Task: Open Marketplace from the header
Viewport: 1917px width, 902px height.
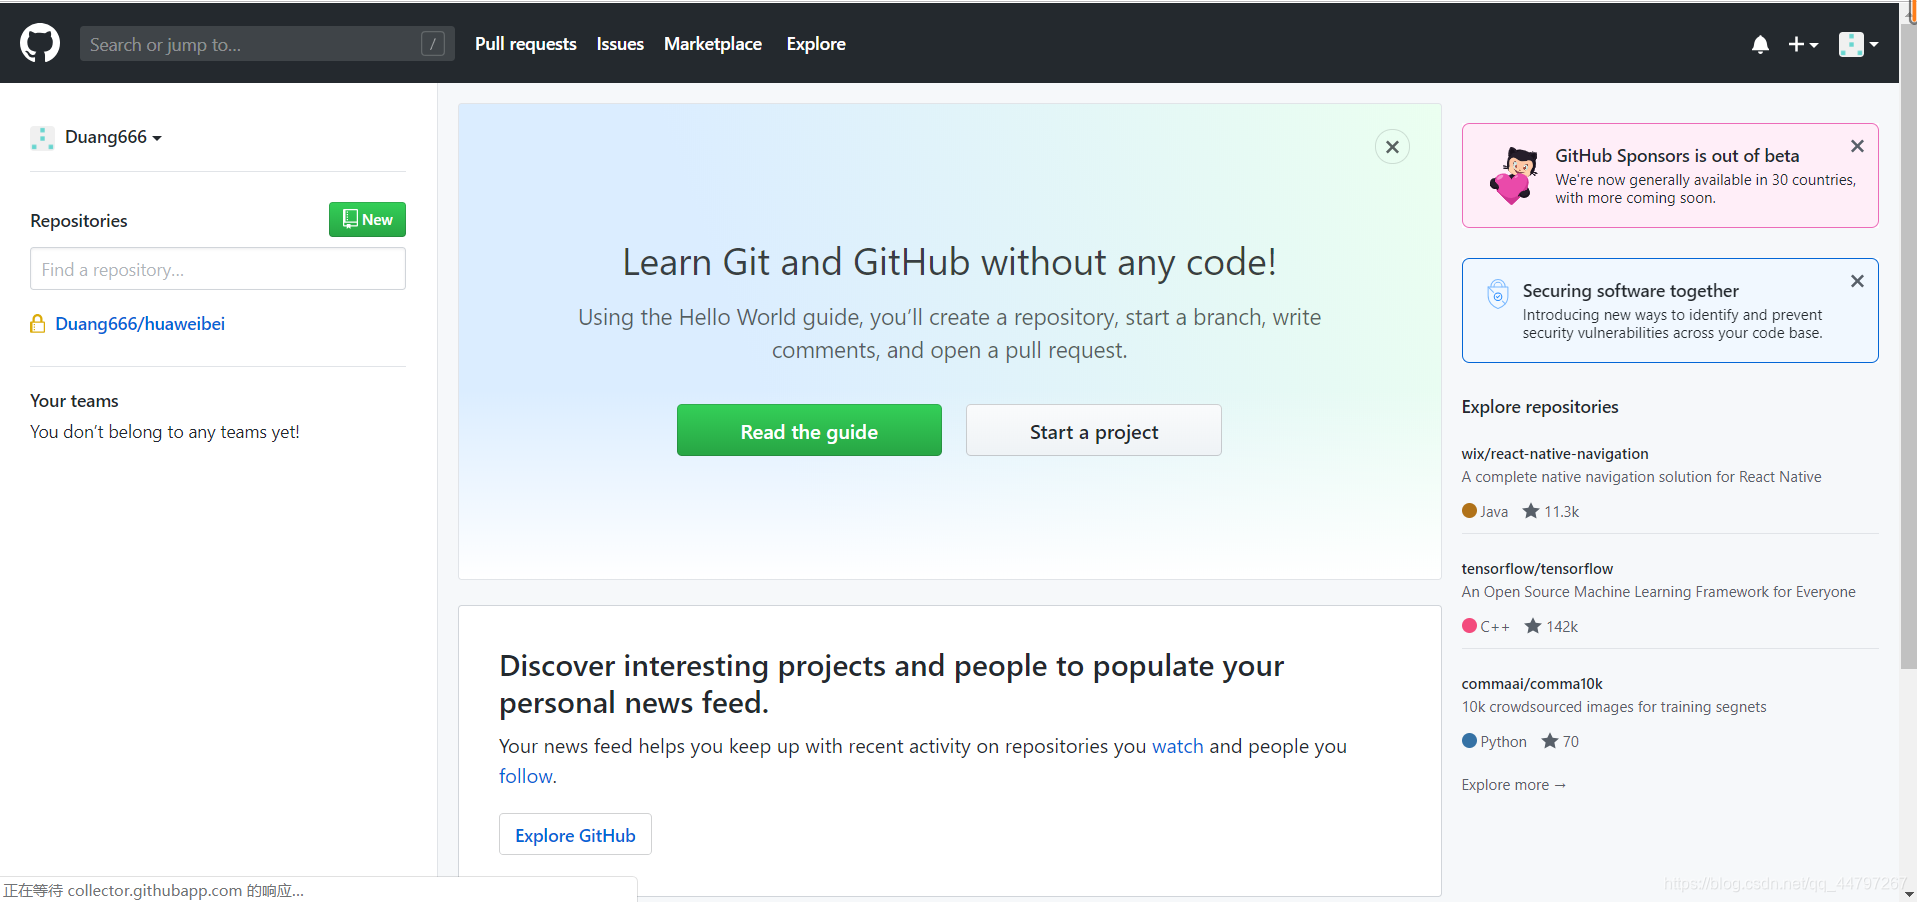Action: point(713,44)
